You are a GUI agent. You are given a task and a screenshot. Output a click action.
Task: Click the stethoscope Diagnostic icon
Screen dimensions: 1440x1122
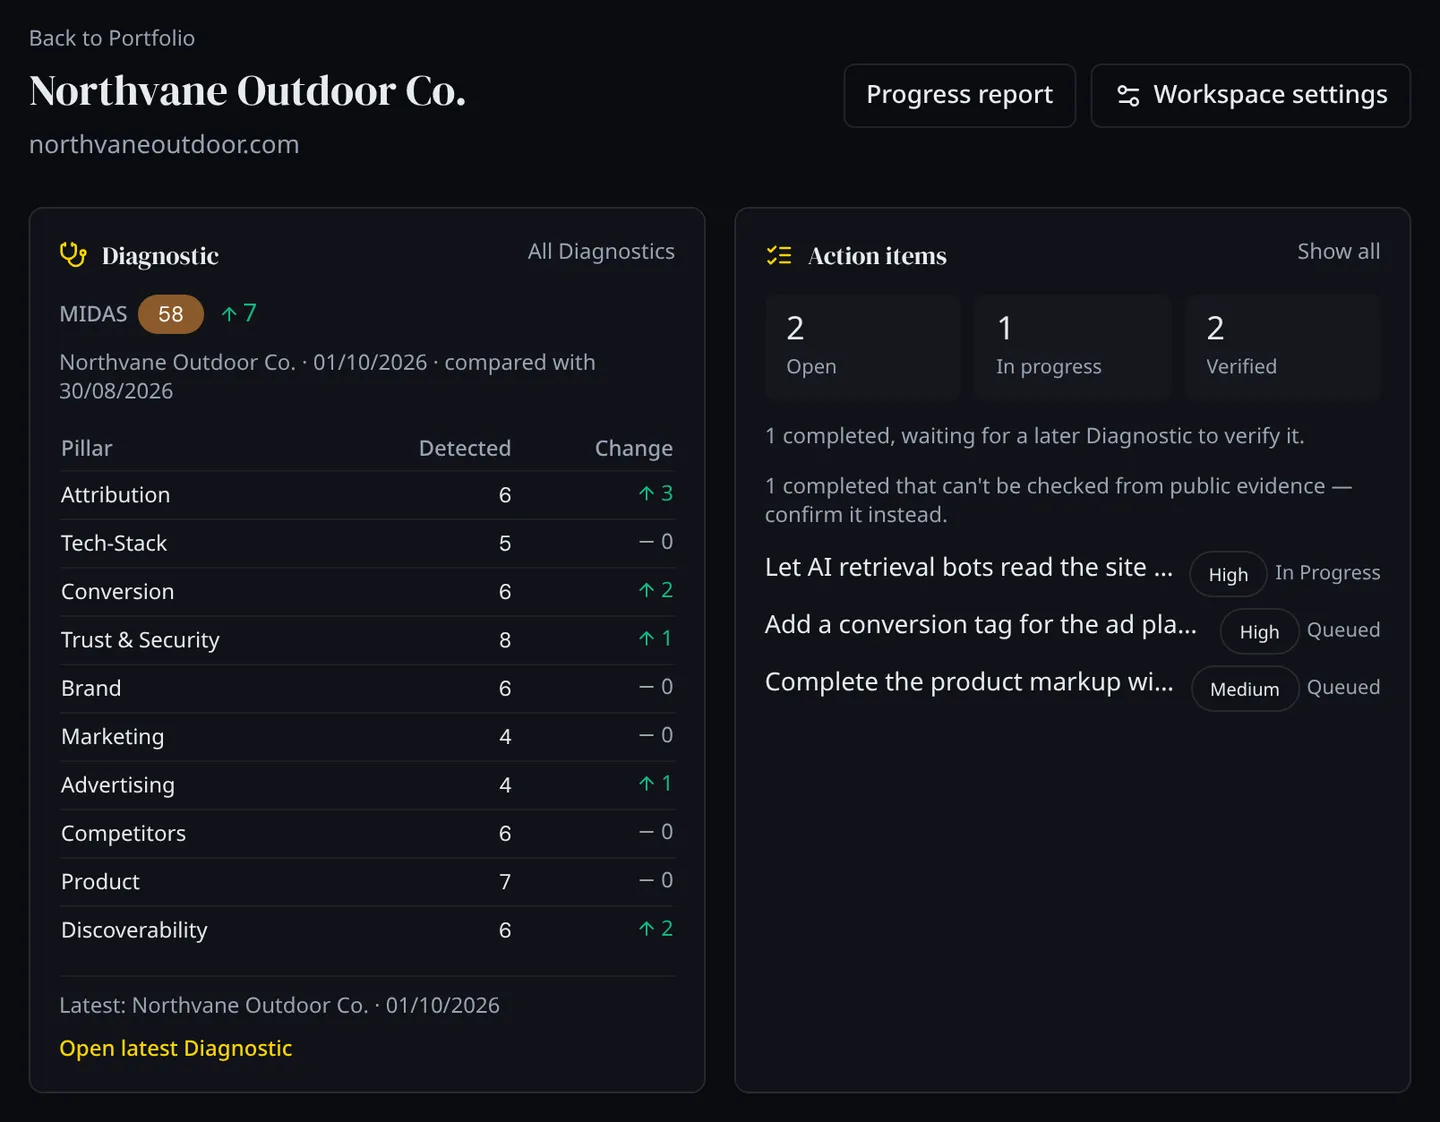73,255
